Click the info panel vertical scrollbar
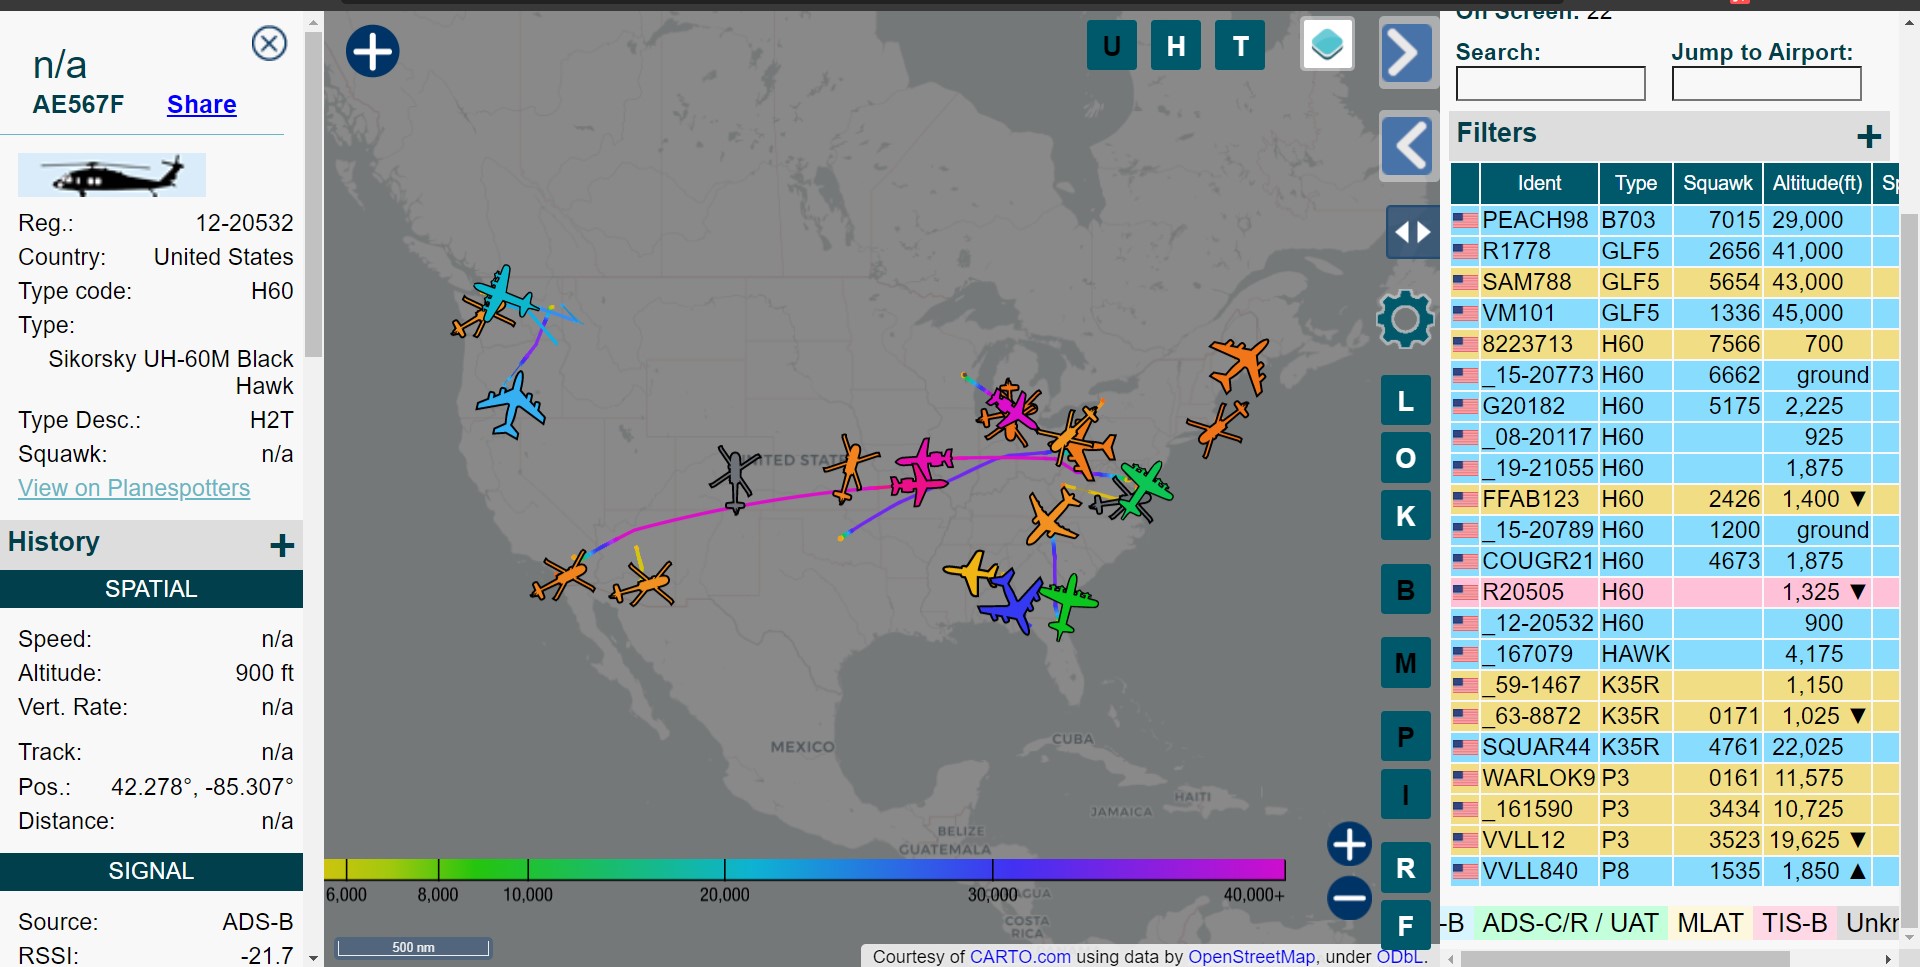Image resolution: width=1920 pixels, height=967 pixels. tap(313, 194)
